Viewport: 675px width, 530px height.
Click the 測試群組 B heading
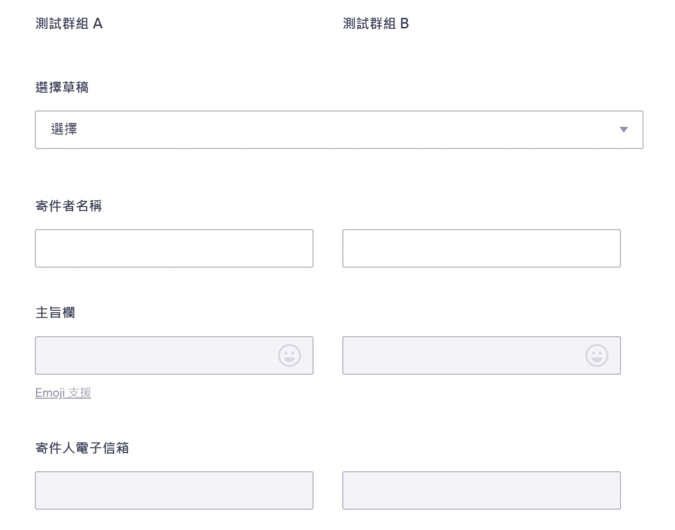[376, 23]
